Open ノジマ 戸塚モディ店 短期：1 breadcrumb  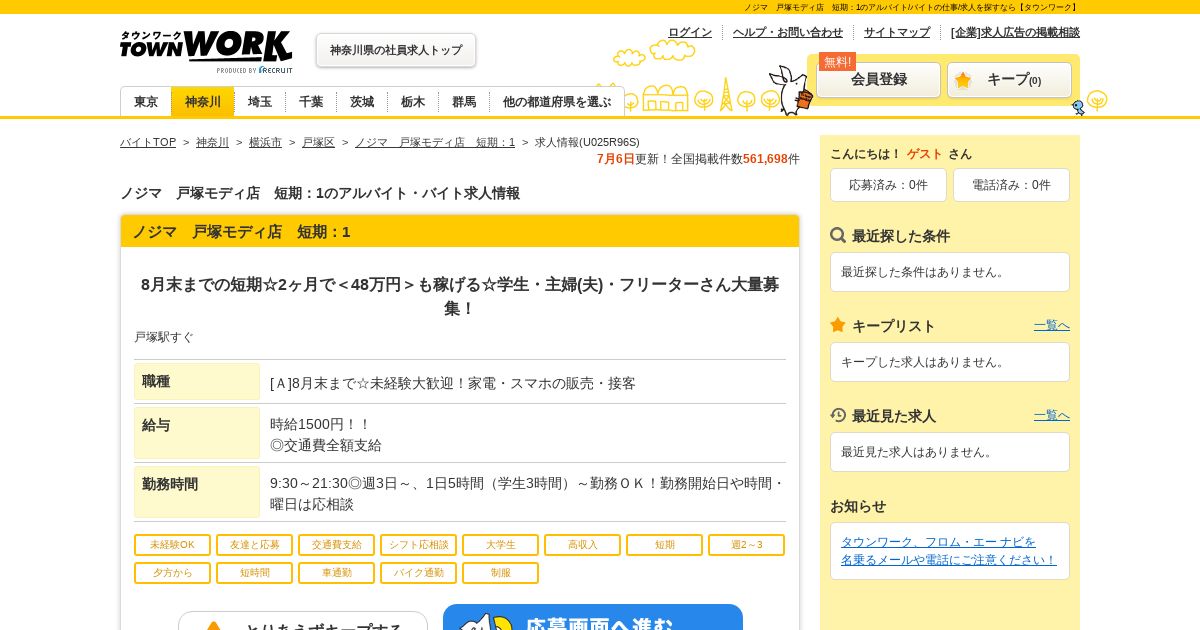pyautogui.click(x=435, y=142)
